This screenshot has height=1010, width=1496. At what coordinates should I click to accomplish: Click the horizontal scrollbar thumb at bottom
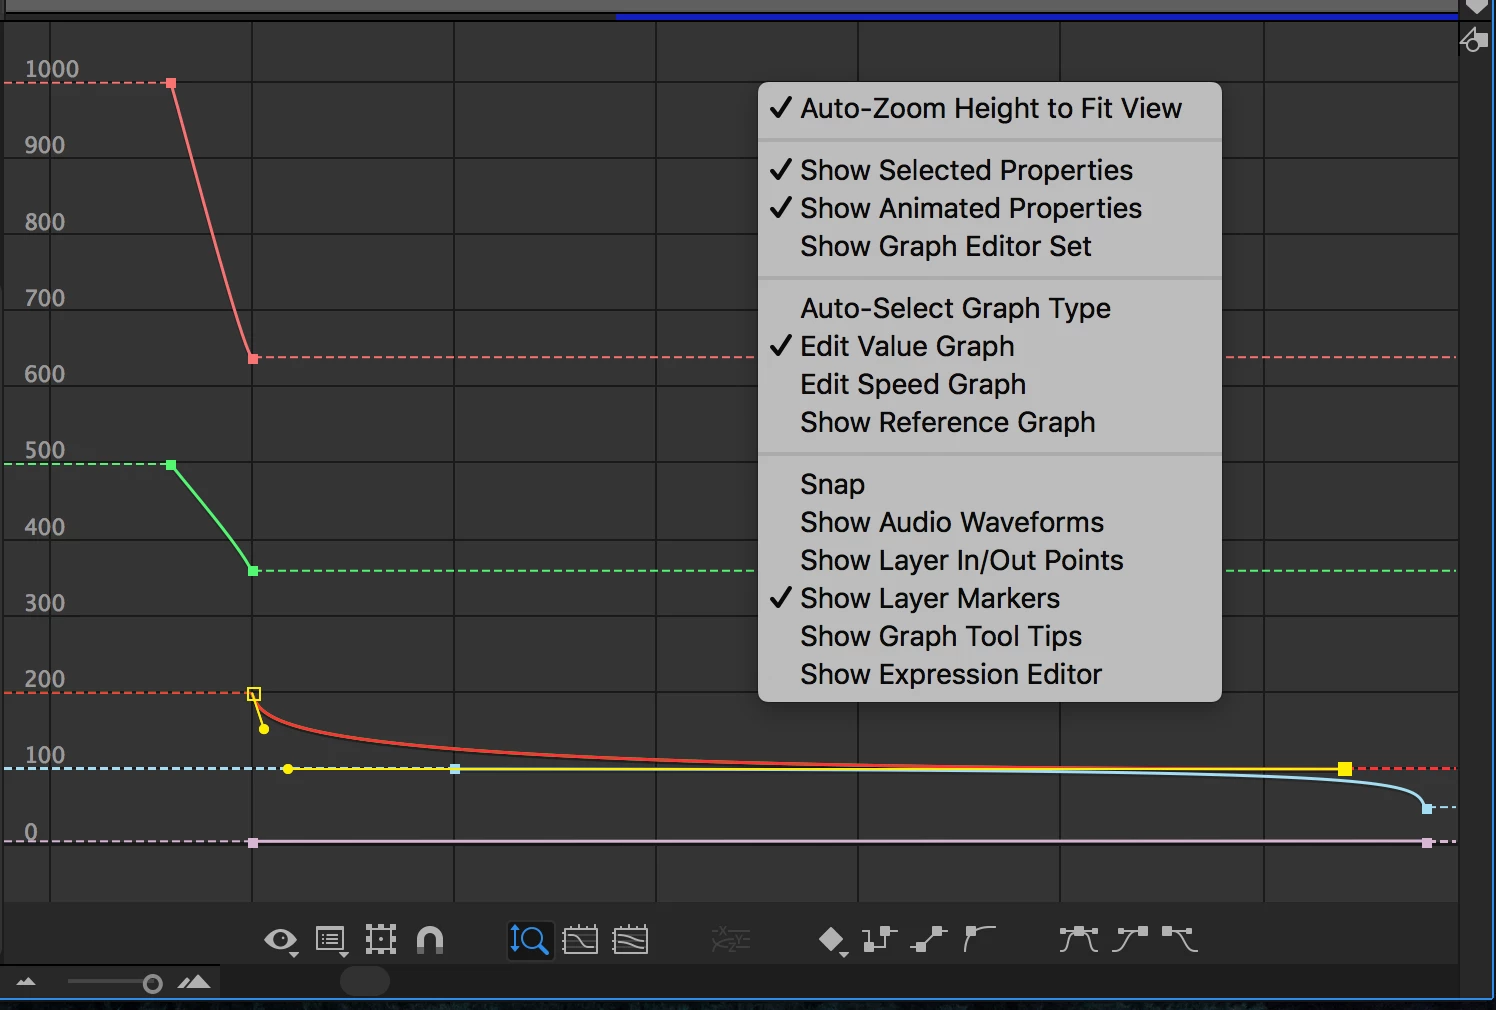(x=365, y=981)
